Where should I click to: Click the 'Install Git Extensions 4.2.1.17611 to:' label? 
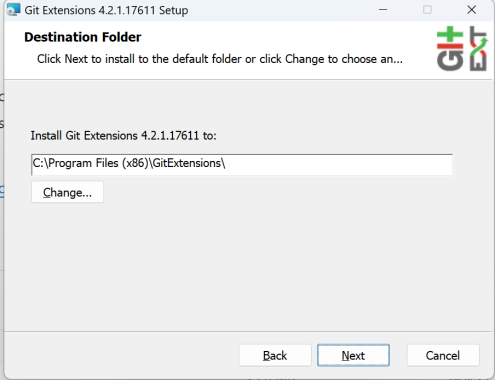[124, 136]
